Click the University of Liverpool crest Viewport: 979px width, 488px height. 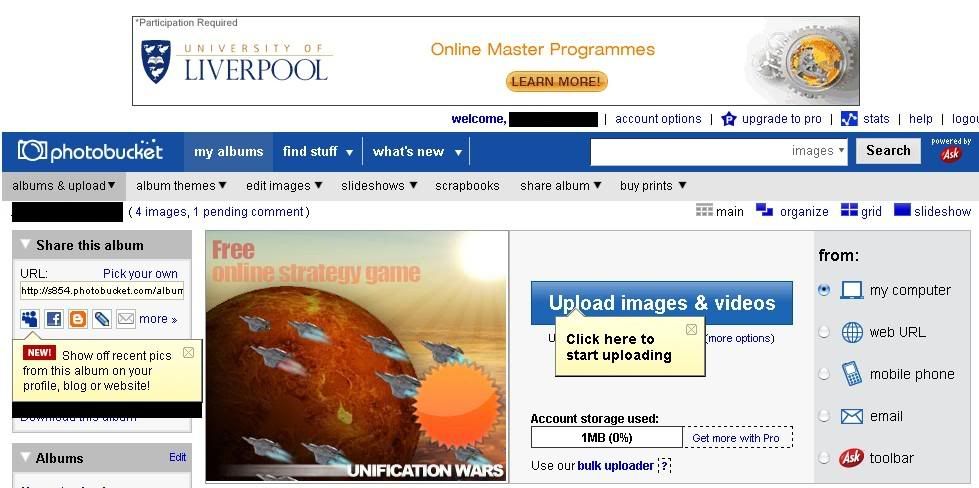155,61
